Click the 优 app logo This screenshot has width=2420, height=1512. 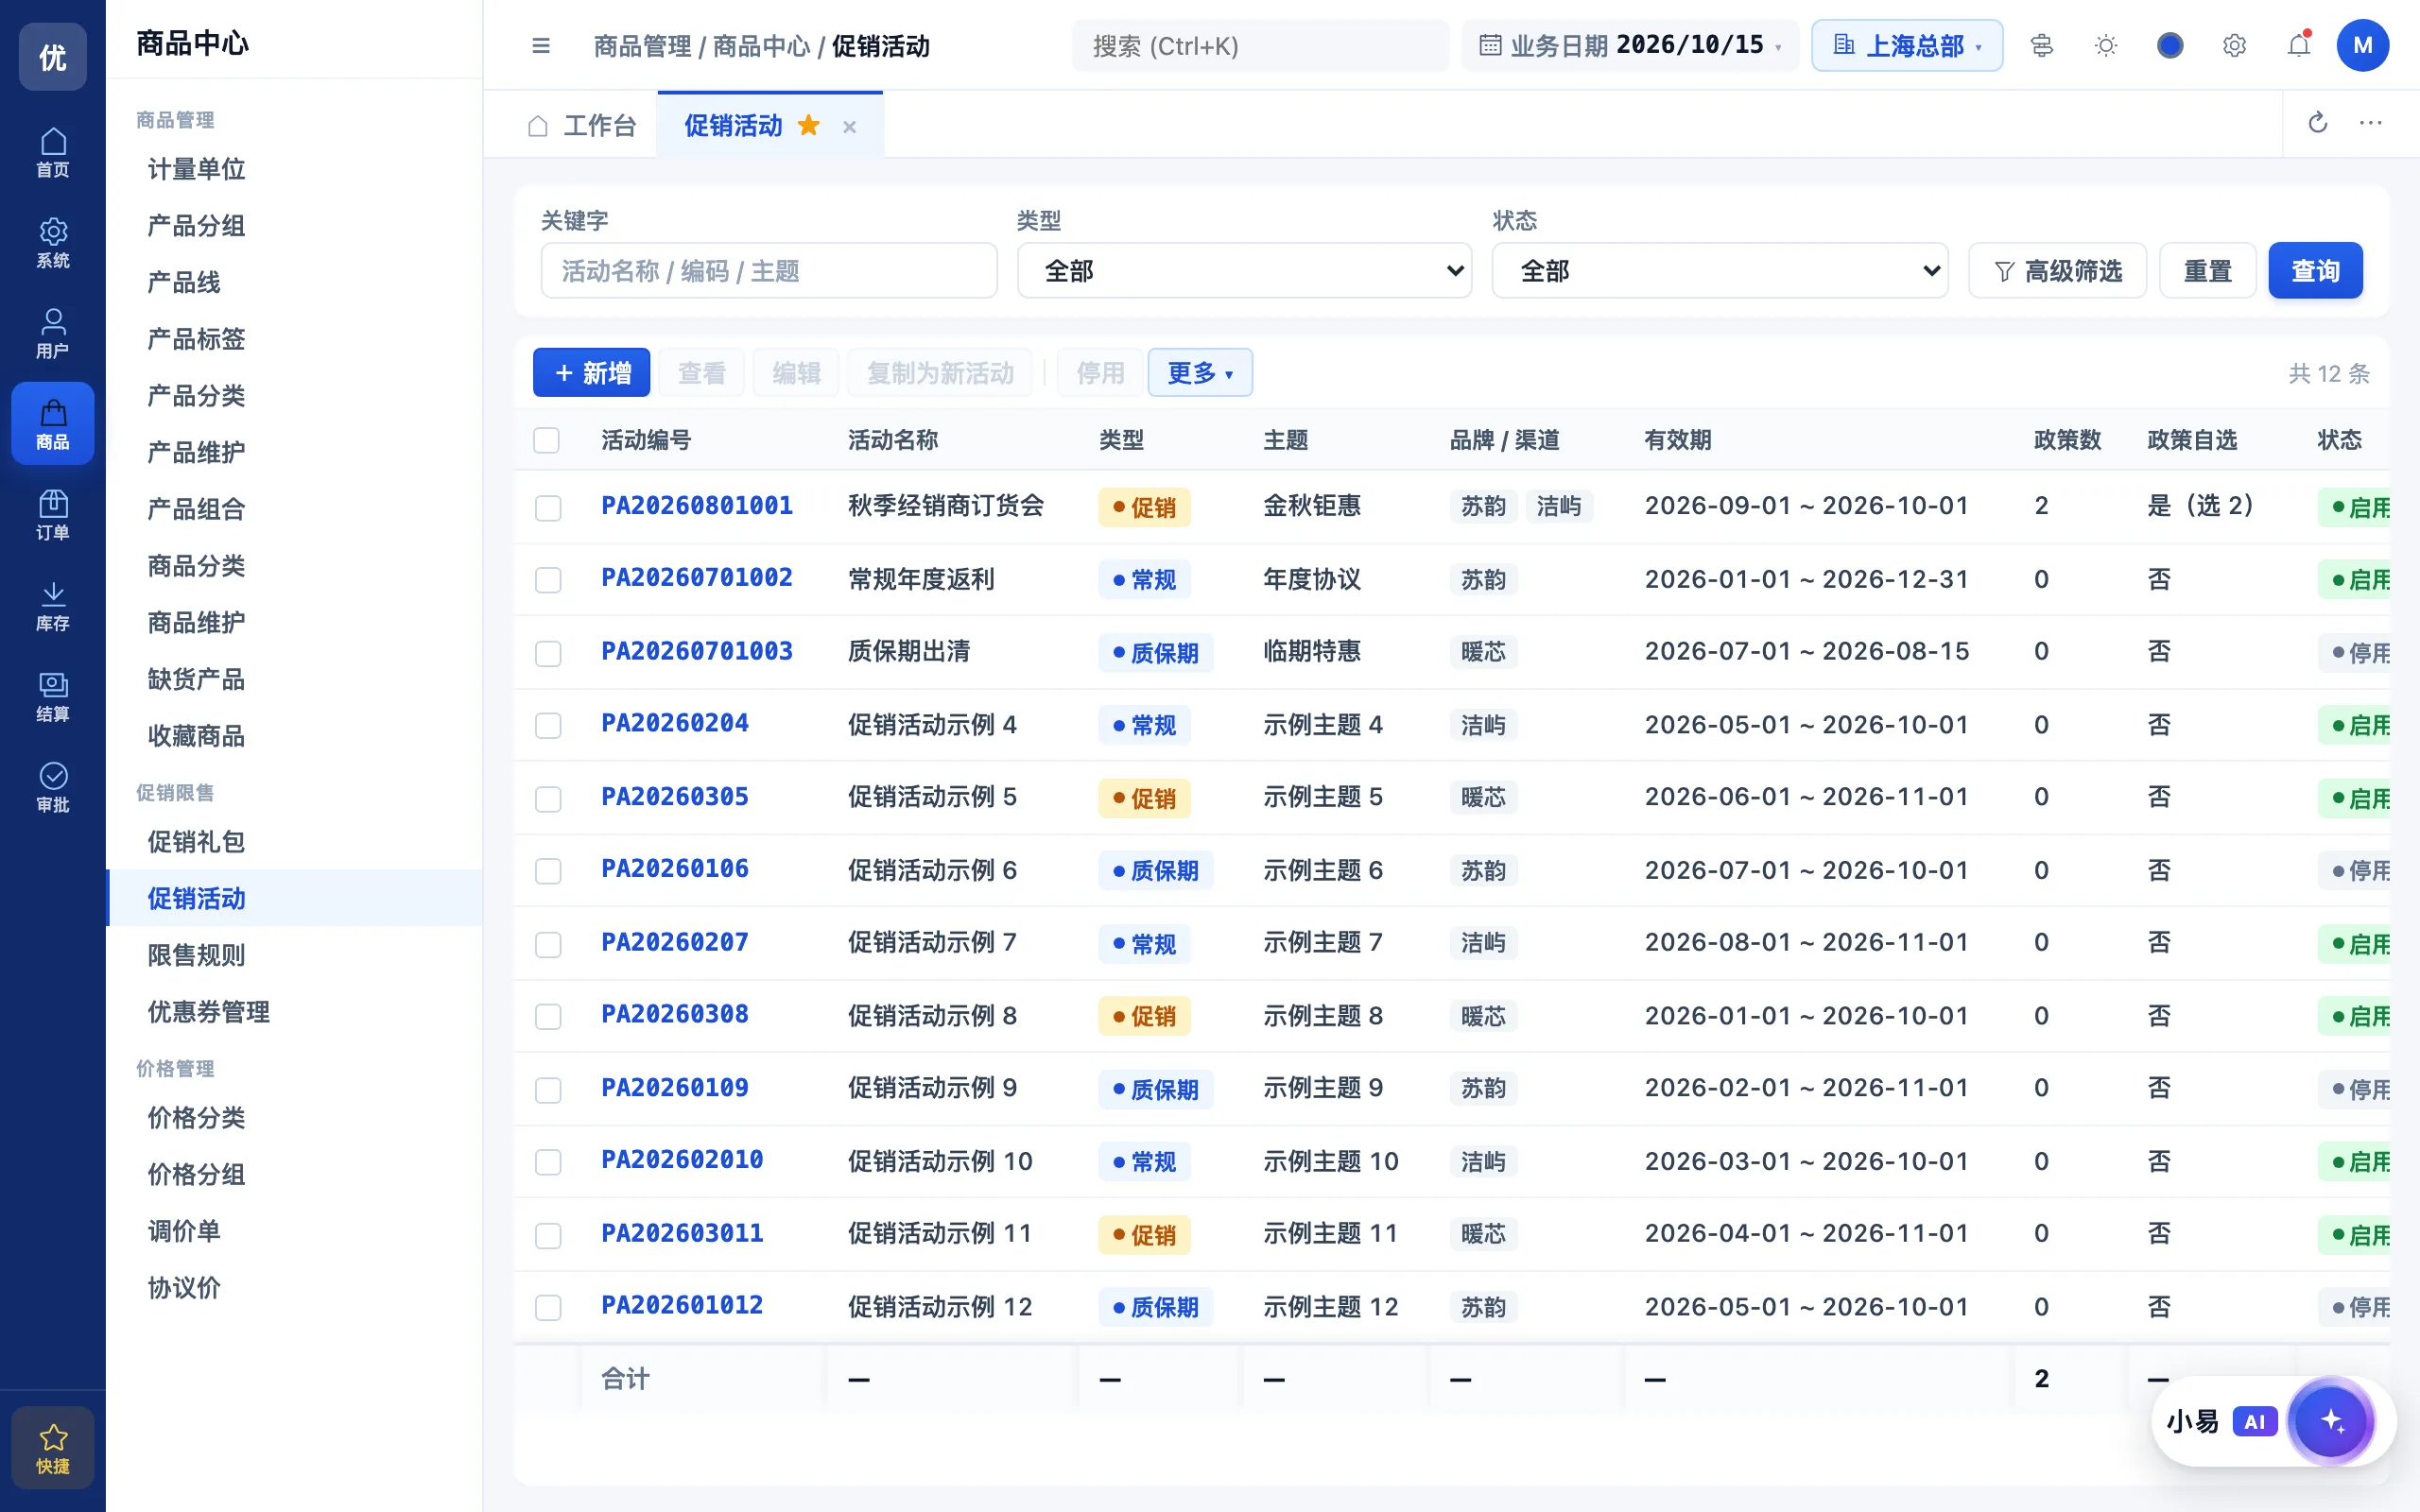53,57
